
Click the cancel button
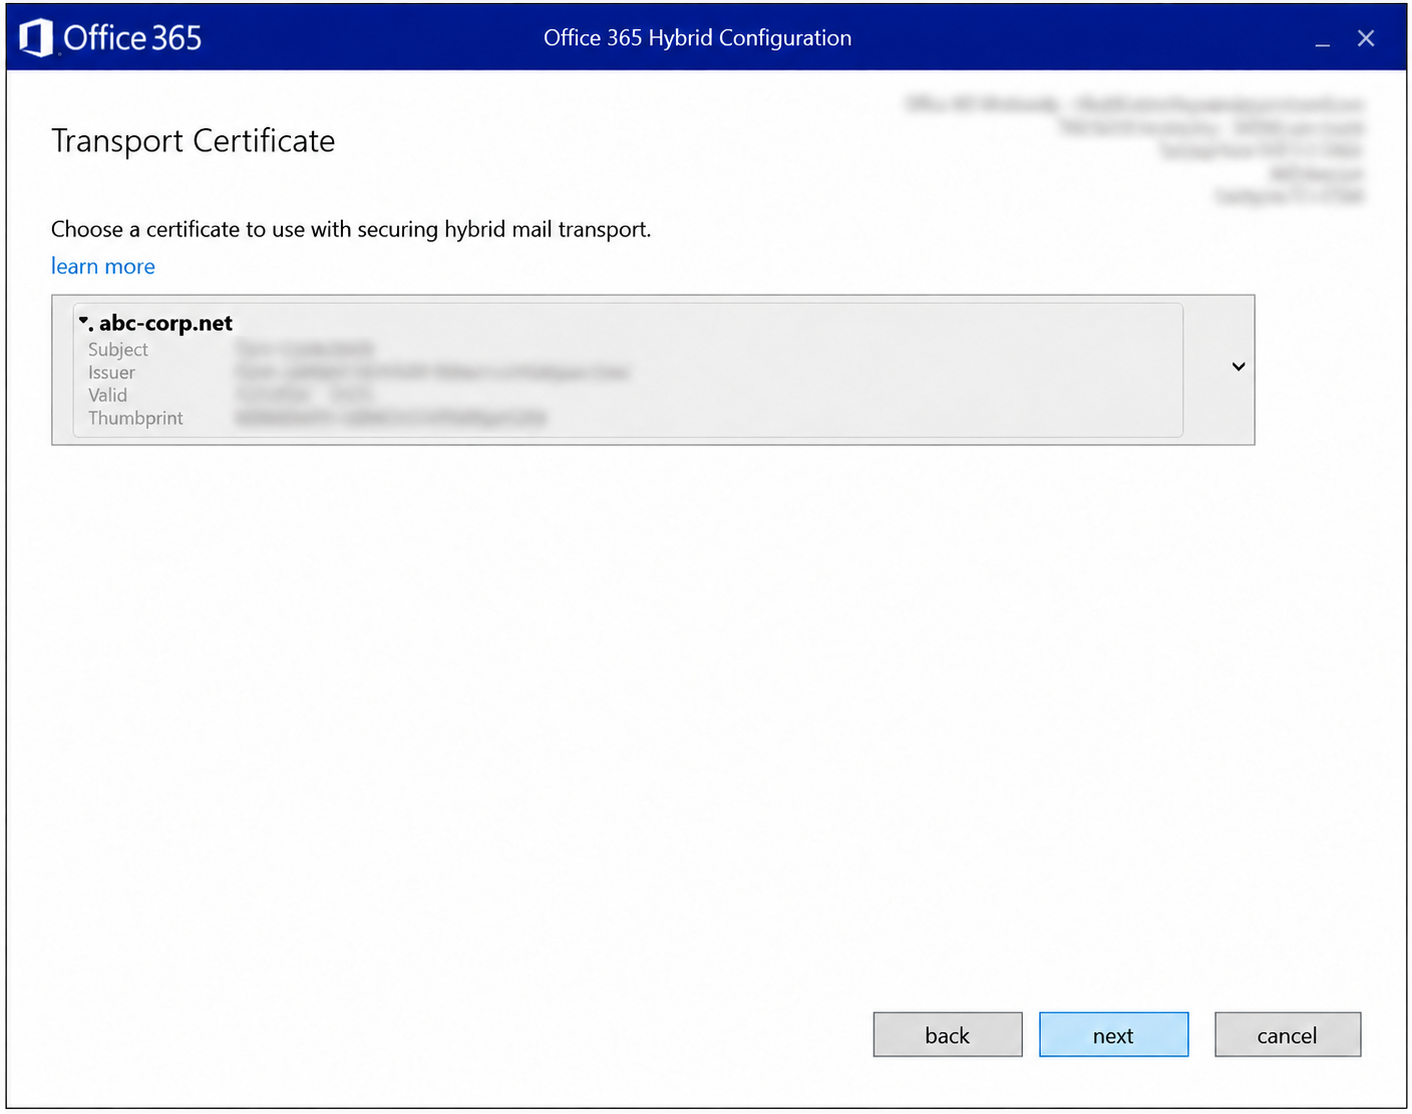click(x=1287, y=1035)
